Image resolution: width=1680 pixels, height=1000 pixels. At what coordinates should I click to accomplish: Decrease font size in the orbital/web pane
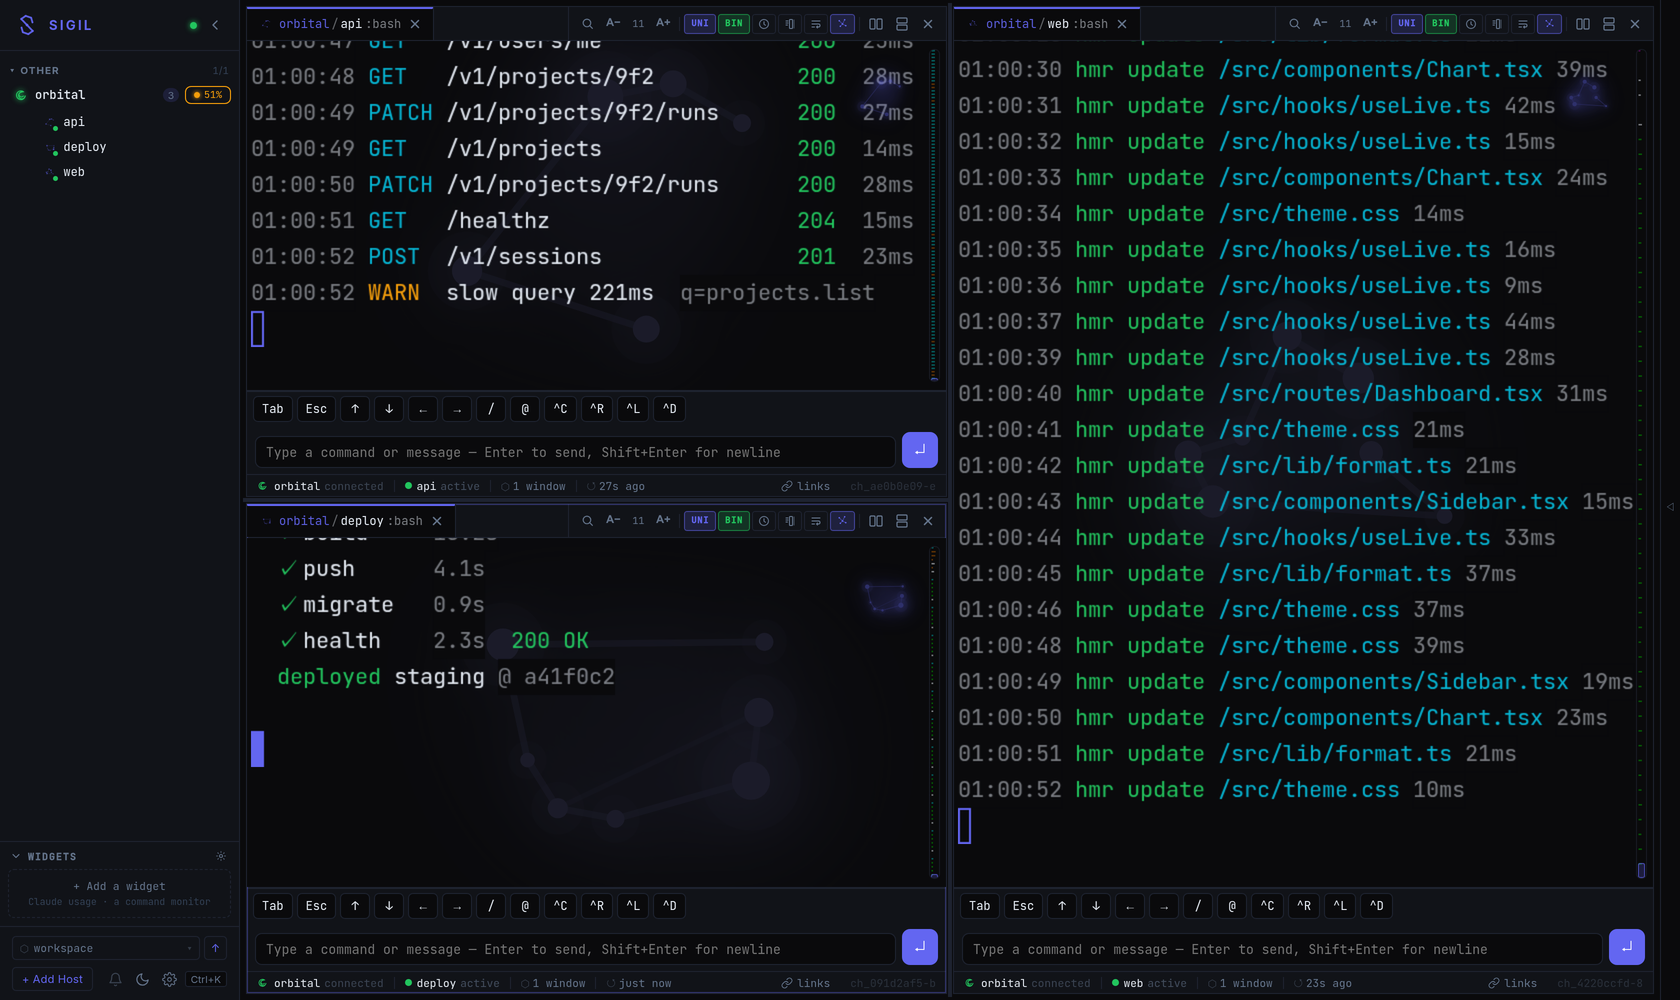click(1320, 23)
